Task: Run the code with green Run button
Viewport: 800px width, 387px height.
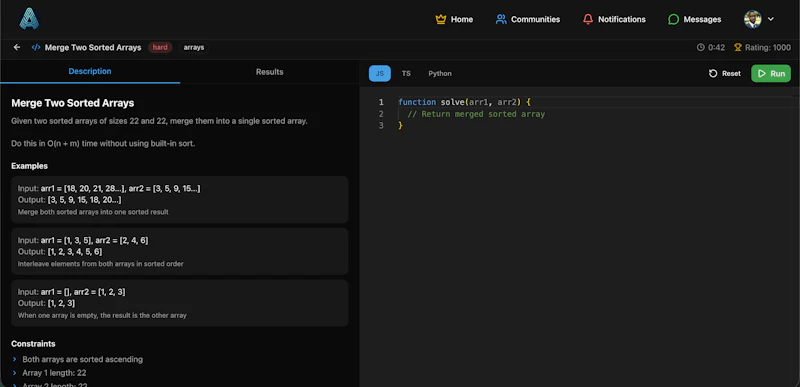Action: pos(771,73)
